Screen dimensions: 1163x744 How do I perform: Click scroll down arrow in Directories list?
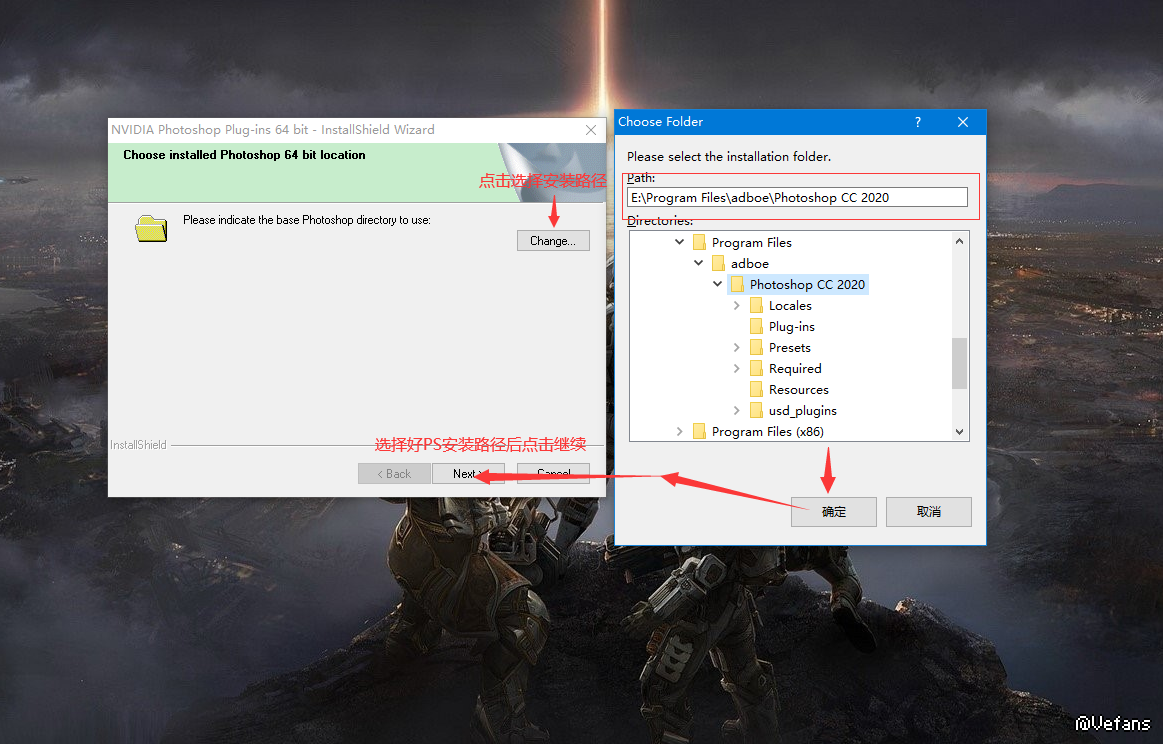click(960, 432)
